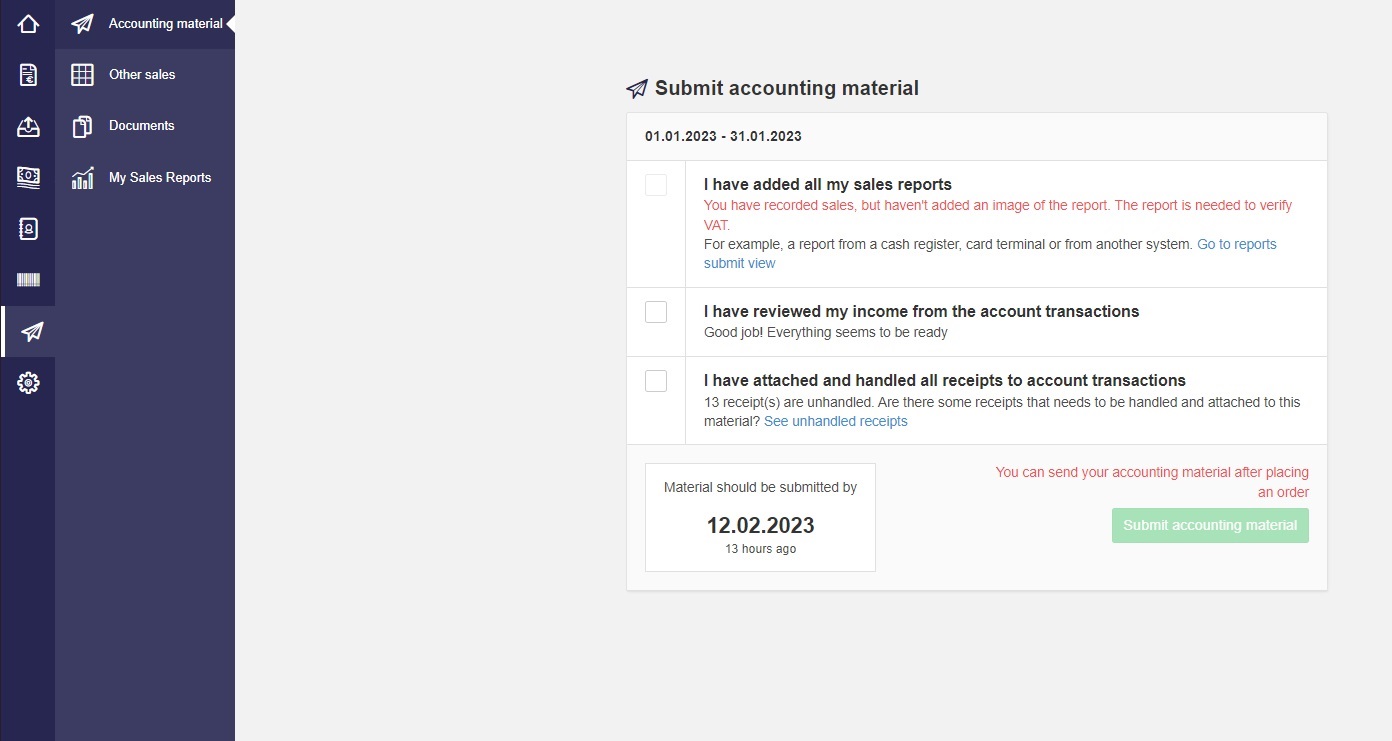Click the My Sales Reports chart icon
This screenshot has height=741, width=1392.
(82, 177)
